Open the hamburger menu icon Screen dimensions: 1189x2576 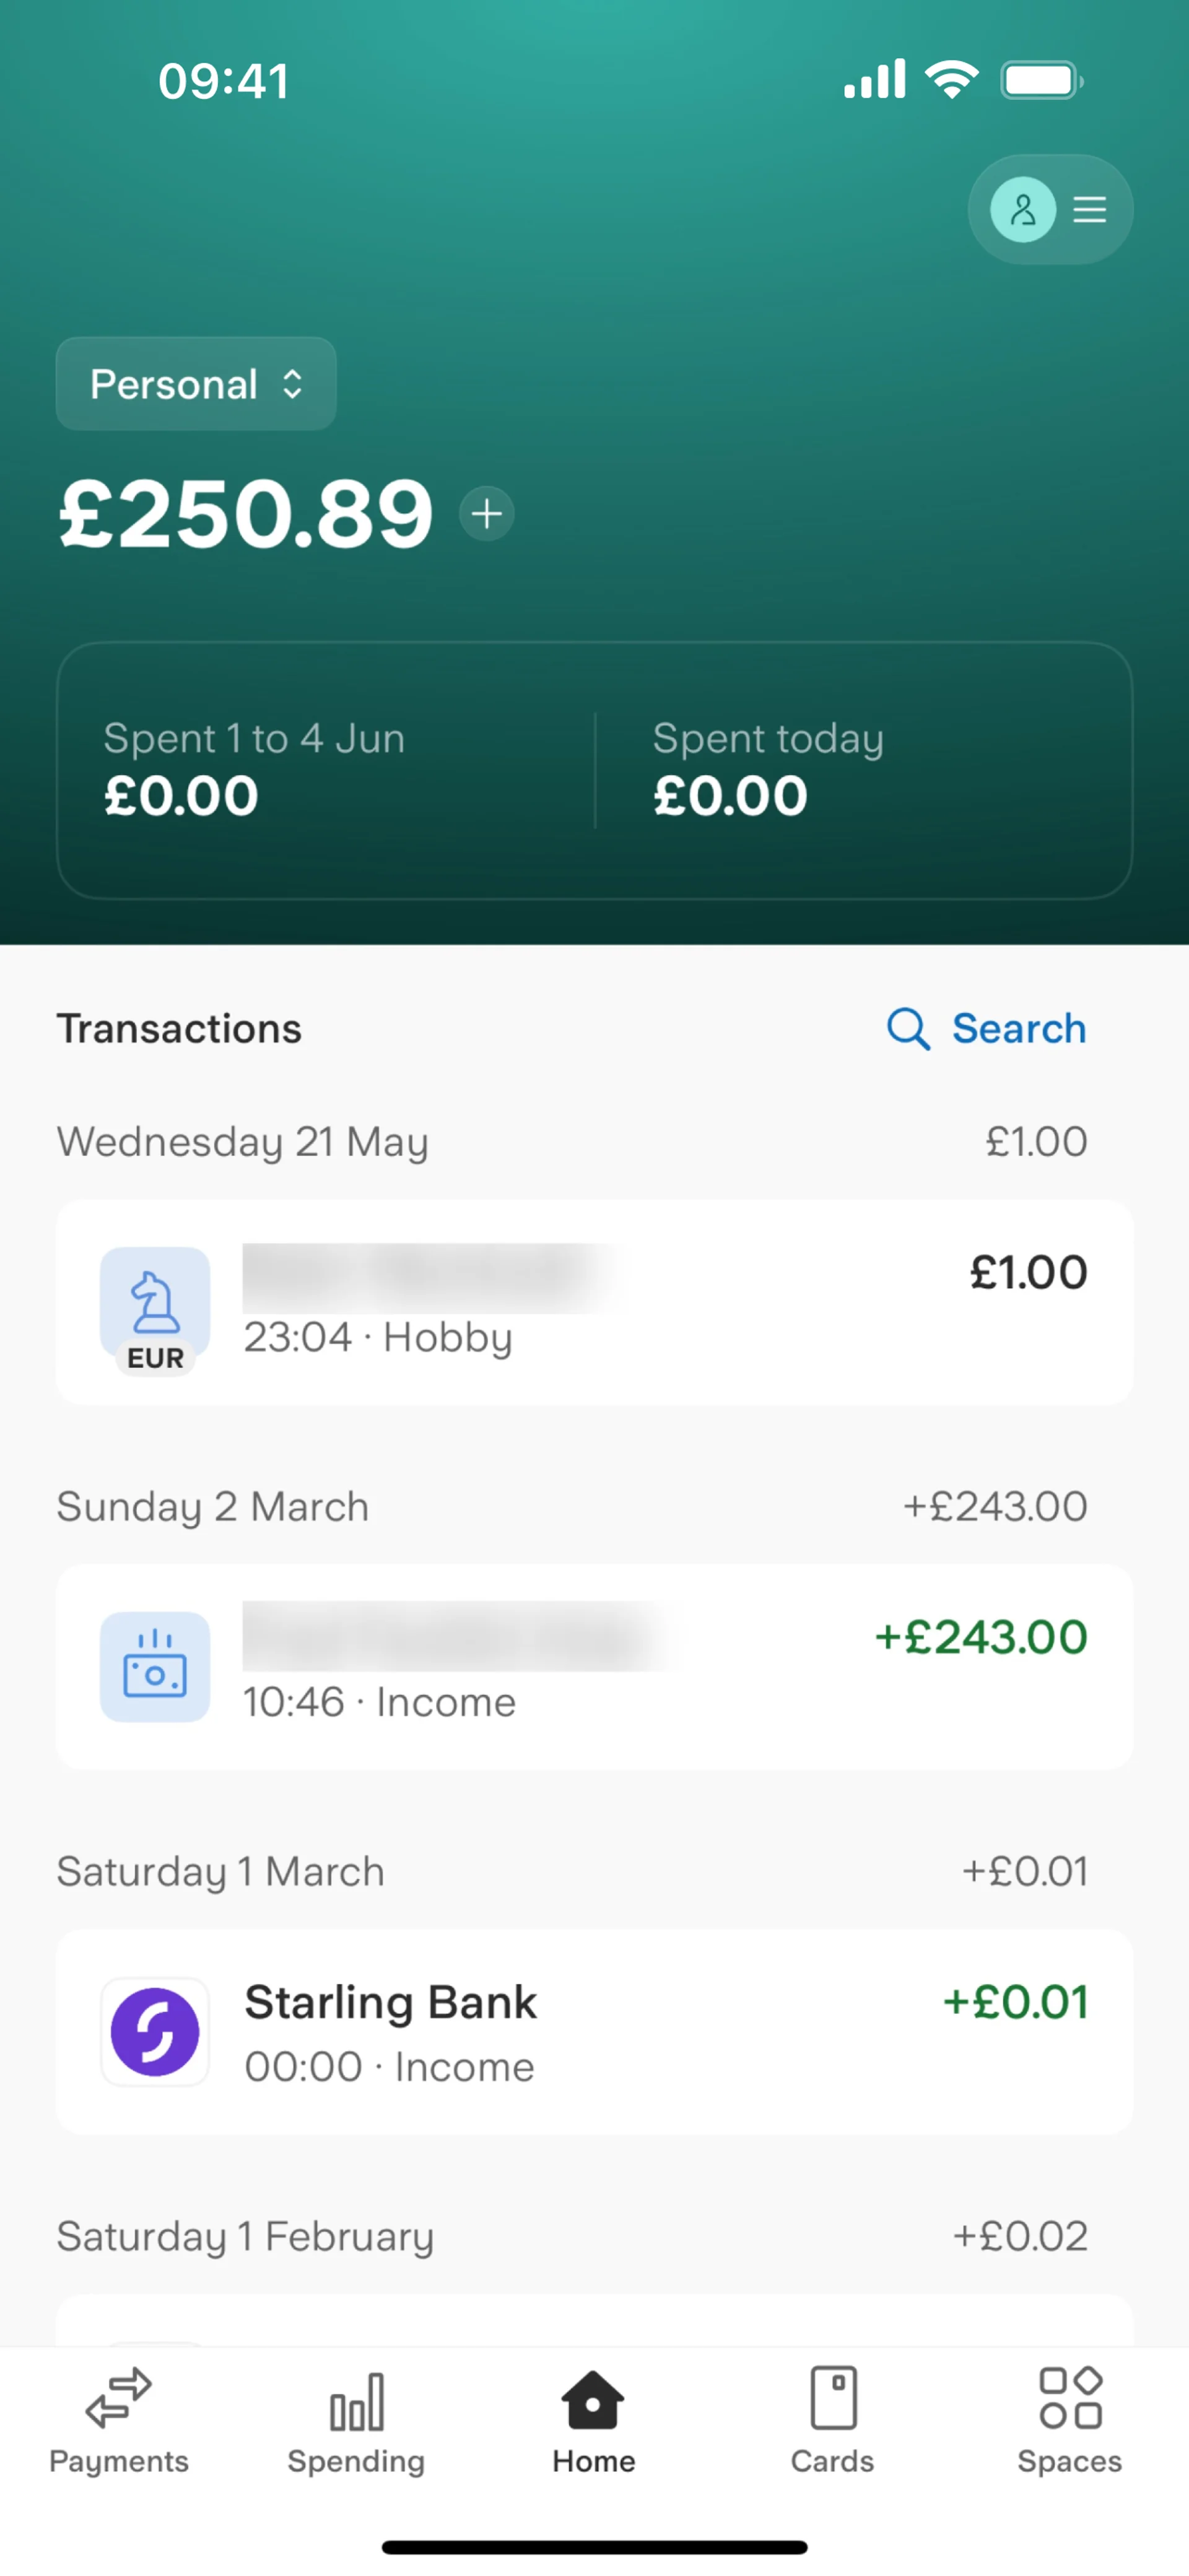tap(1089, 209)
